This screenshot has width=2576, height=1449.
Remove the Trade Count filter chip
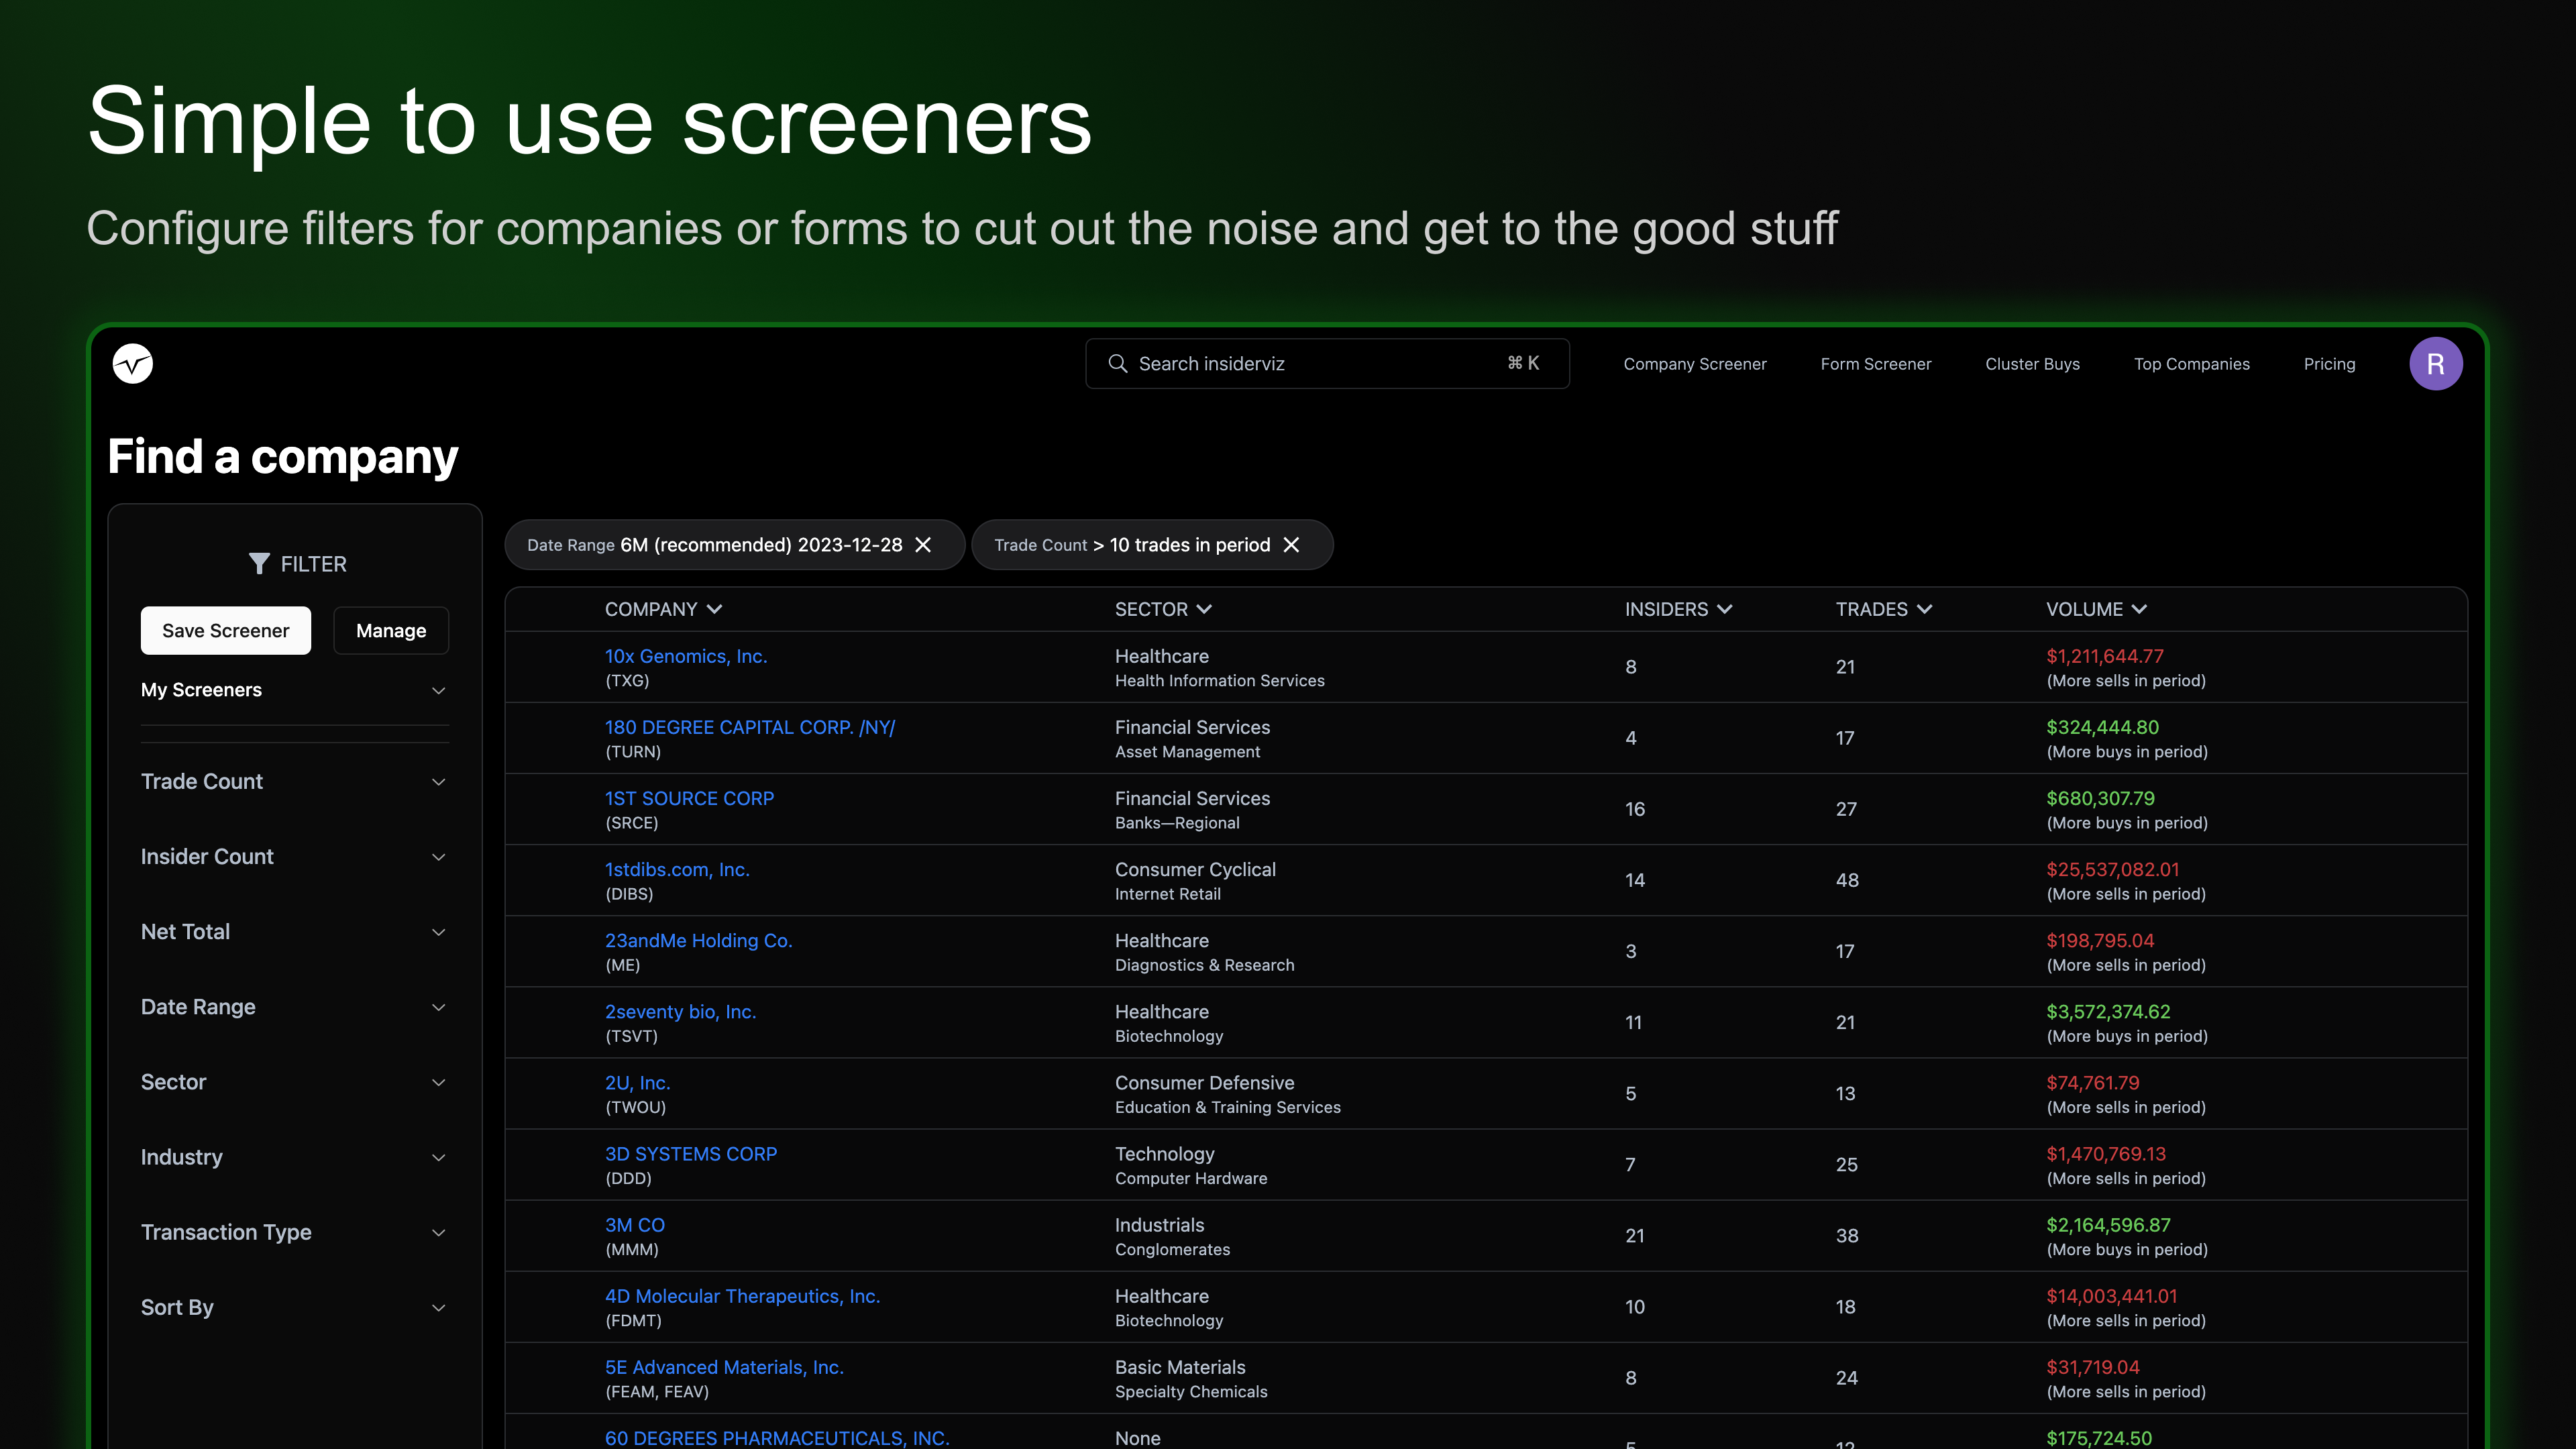1292,545
